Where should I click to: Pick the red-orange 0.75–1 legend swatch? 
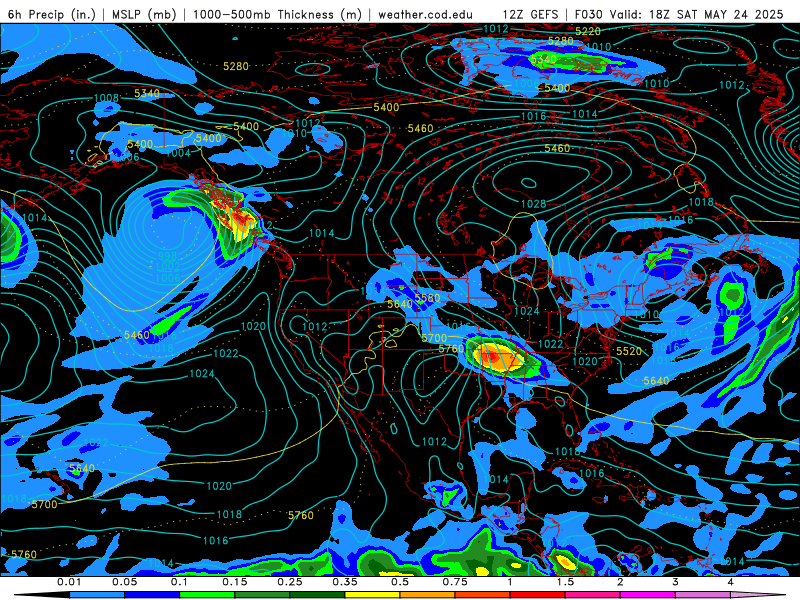tap(483, 595)
